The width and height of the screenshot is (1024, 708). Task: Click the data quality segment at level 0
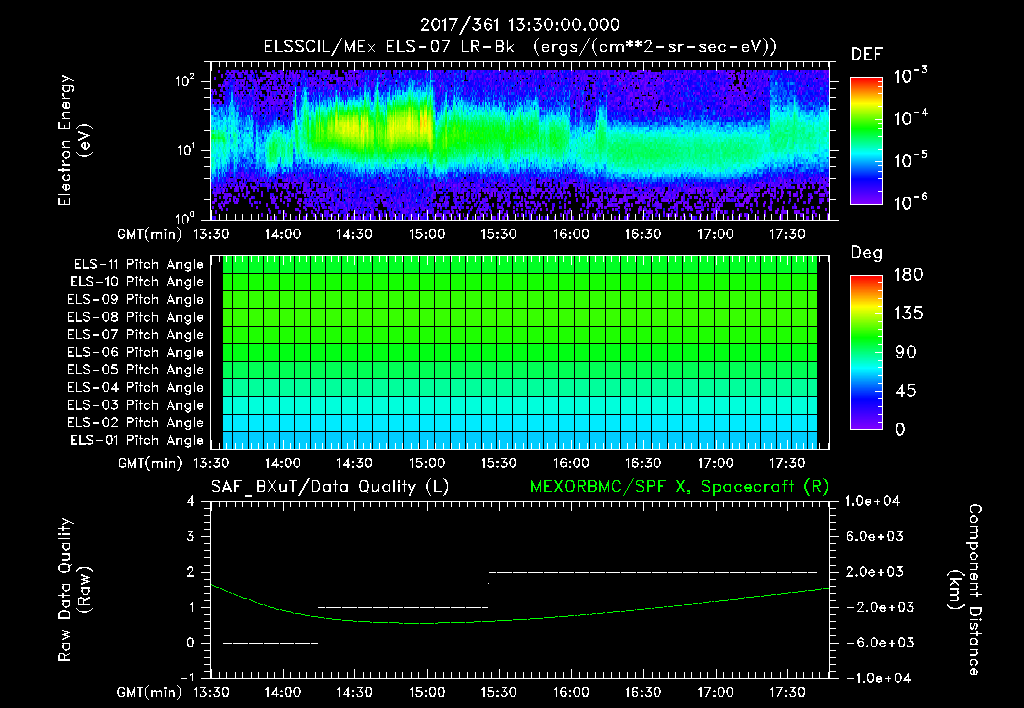270,643
